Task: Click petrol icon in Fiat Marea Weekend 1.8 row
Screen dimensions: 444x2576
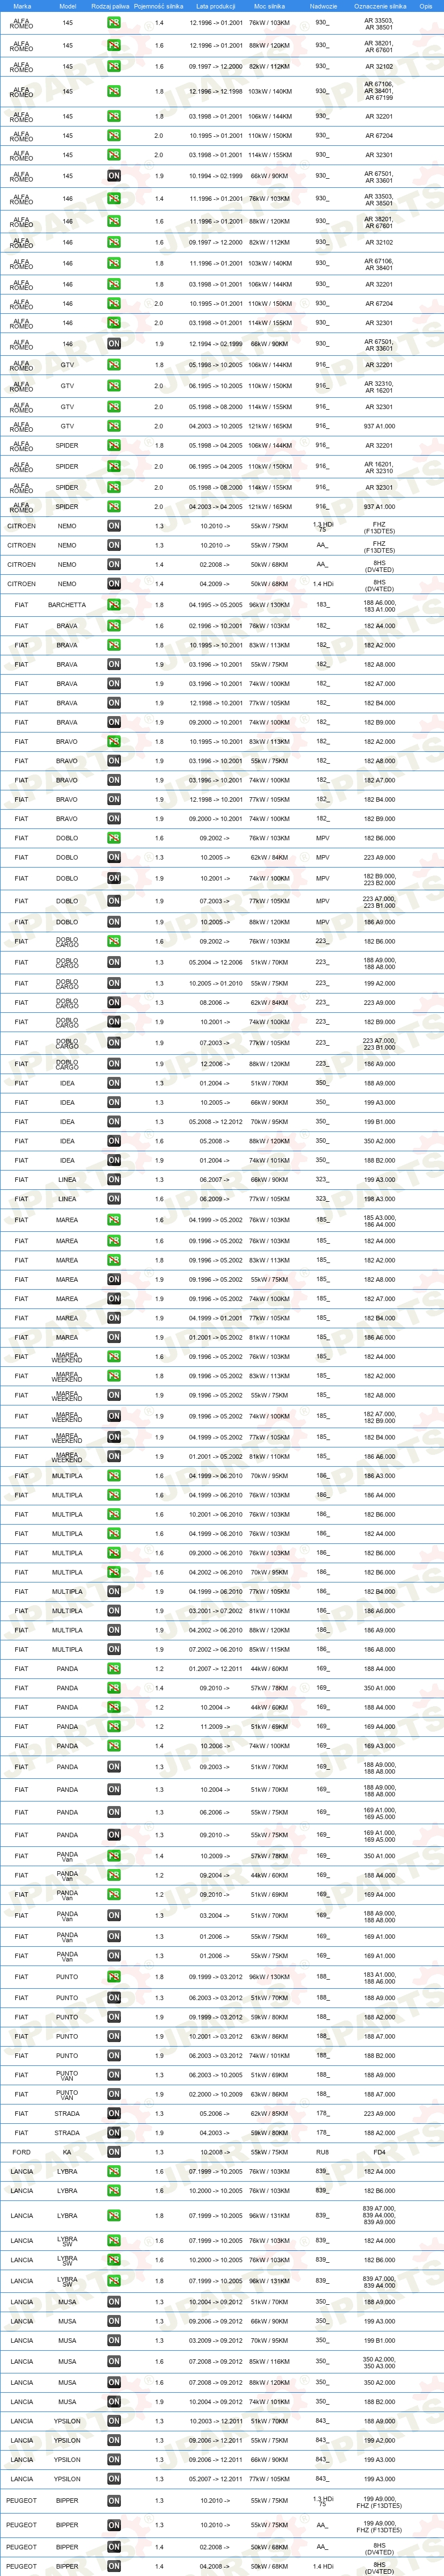Action: (x=114, y=1376)
